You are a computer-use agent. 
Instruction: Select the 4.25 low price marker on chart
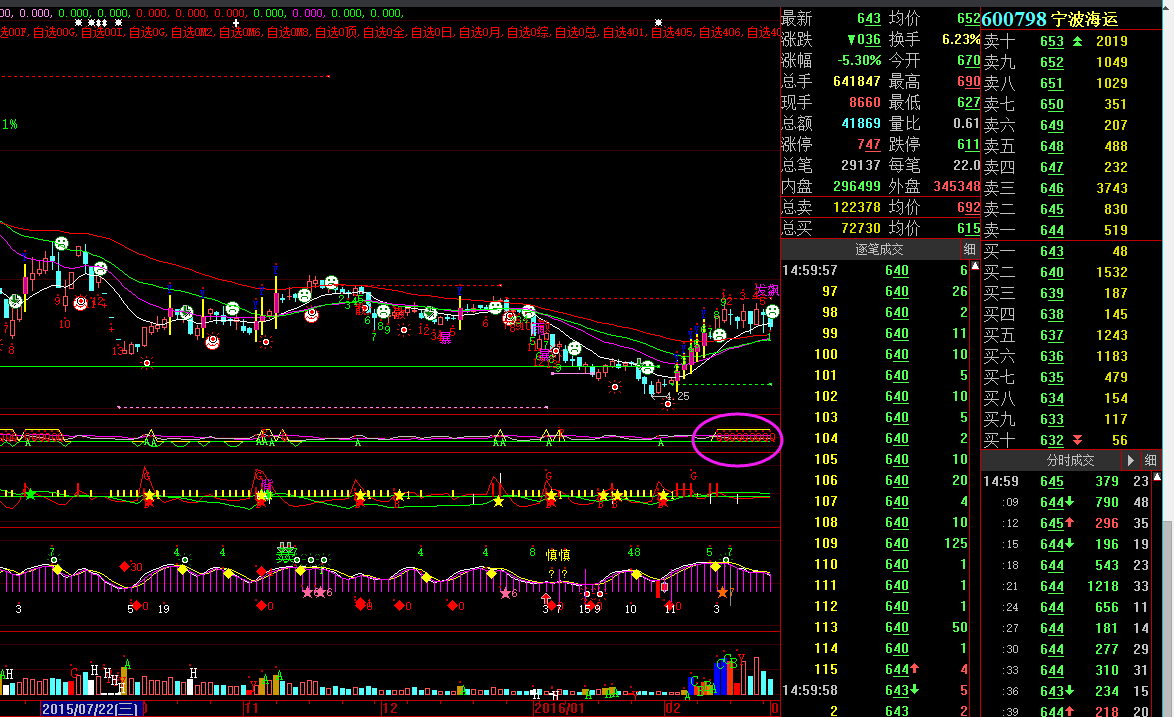click(x=678, y=396)
